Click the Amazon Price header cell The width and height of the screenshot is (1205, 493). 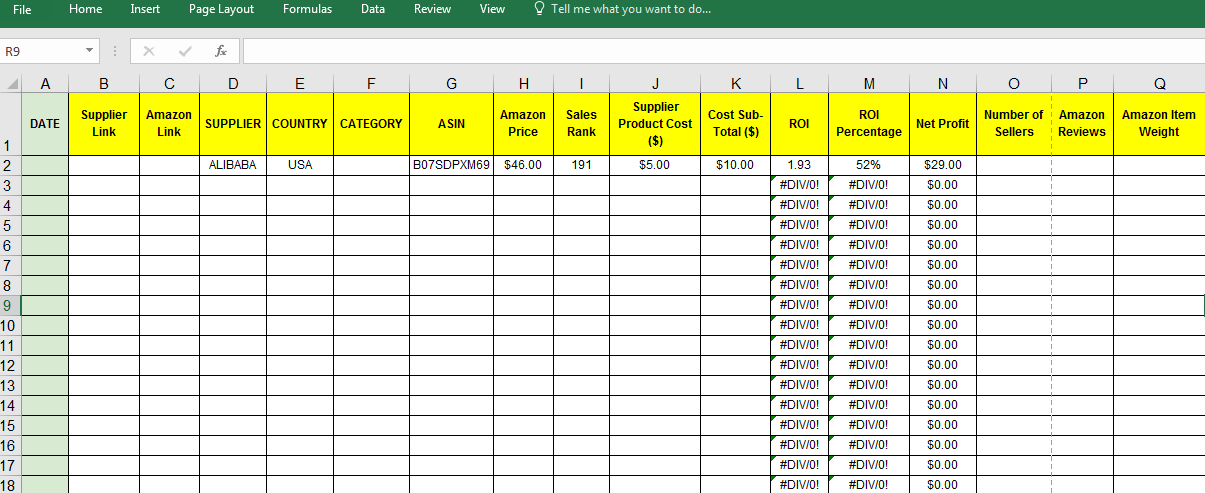pos(523,124)
